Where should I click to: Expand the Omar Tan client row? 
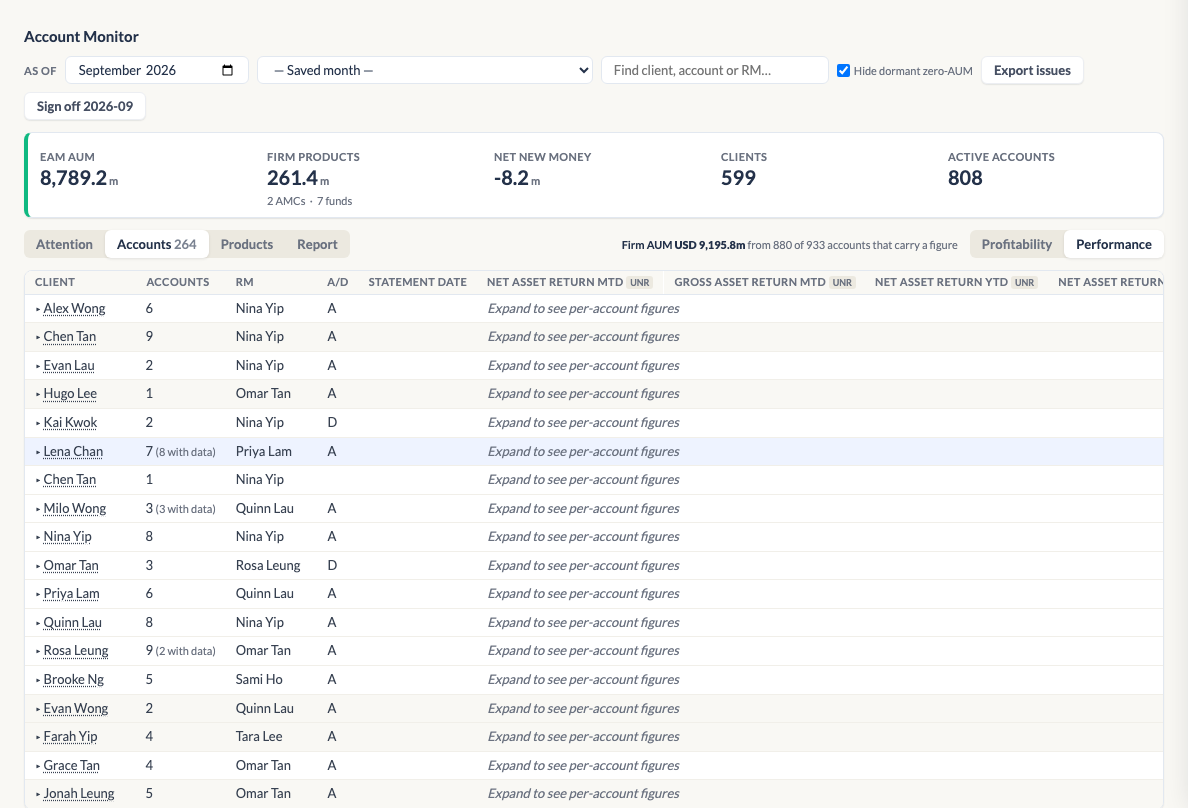click(38, 566)
